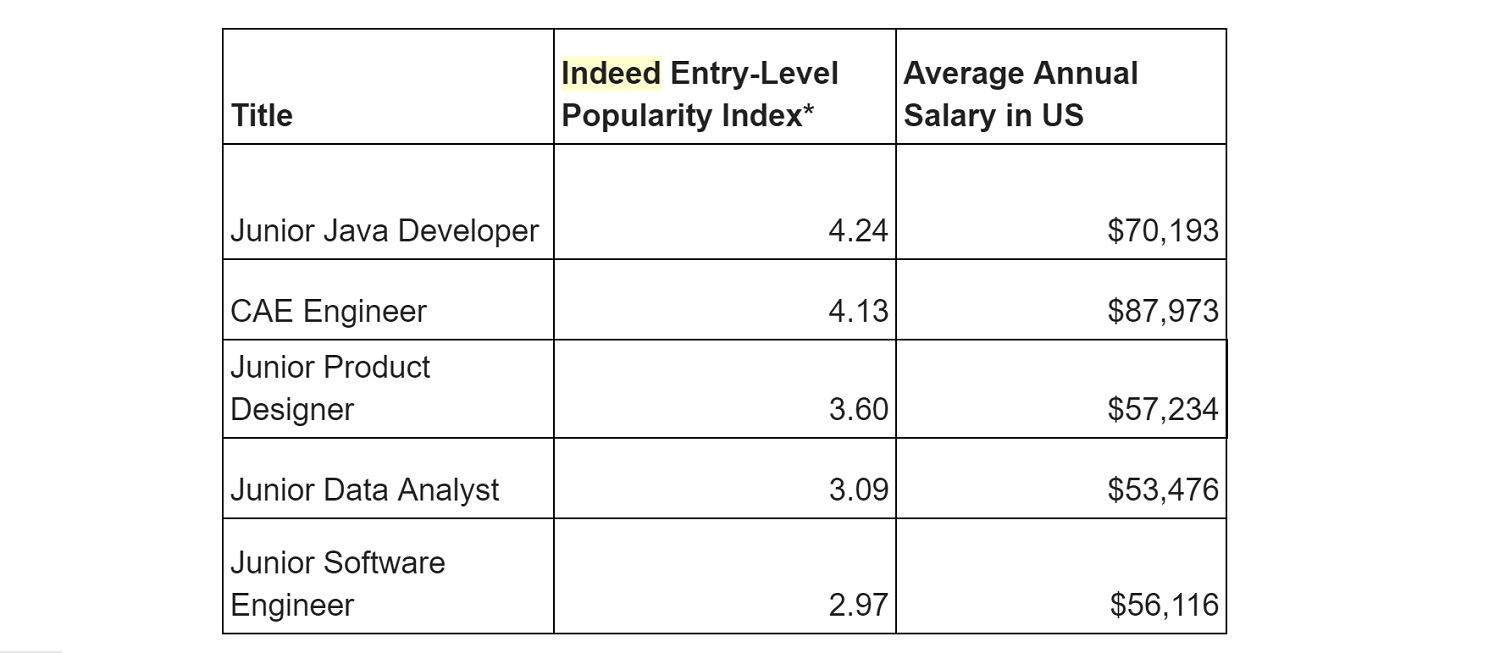Viewport: 1500px width, 653px height.
Task: Click the Junior Software Engineer cell
Action: point(337,584)
